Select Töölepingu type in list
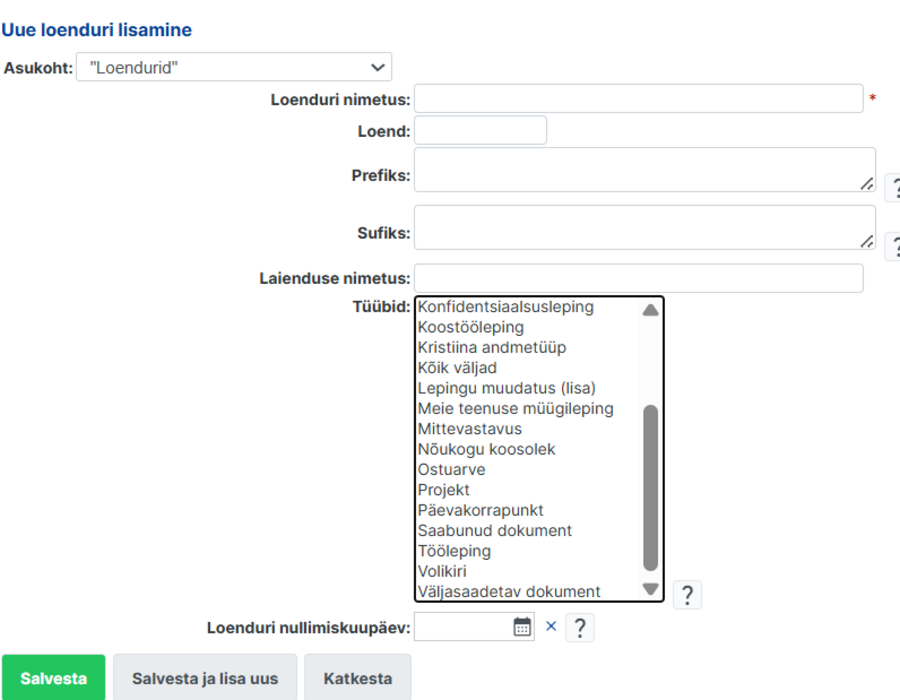 click(x=454, y=551)
